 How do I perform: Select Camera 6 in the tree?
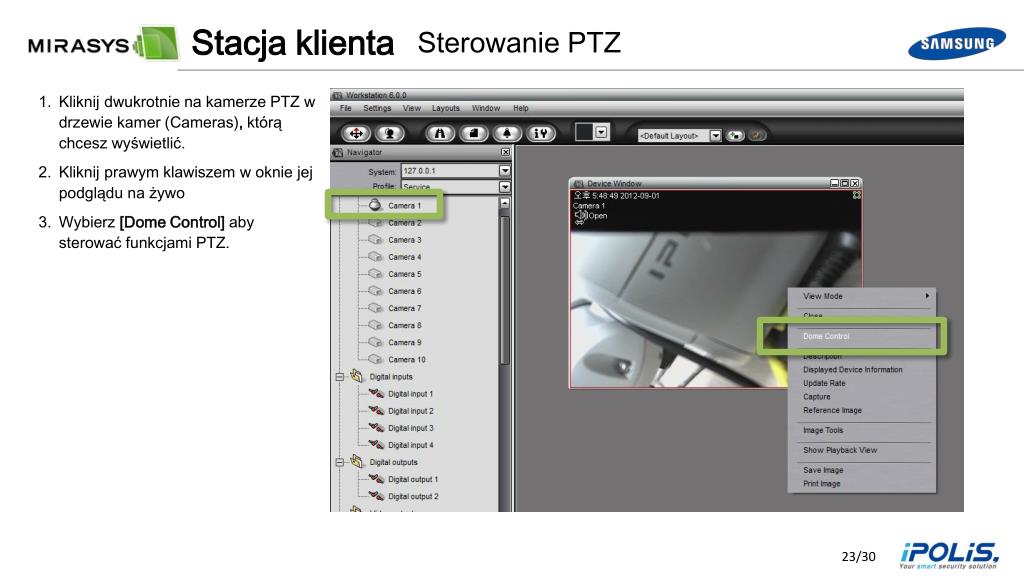[405, 291]
